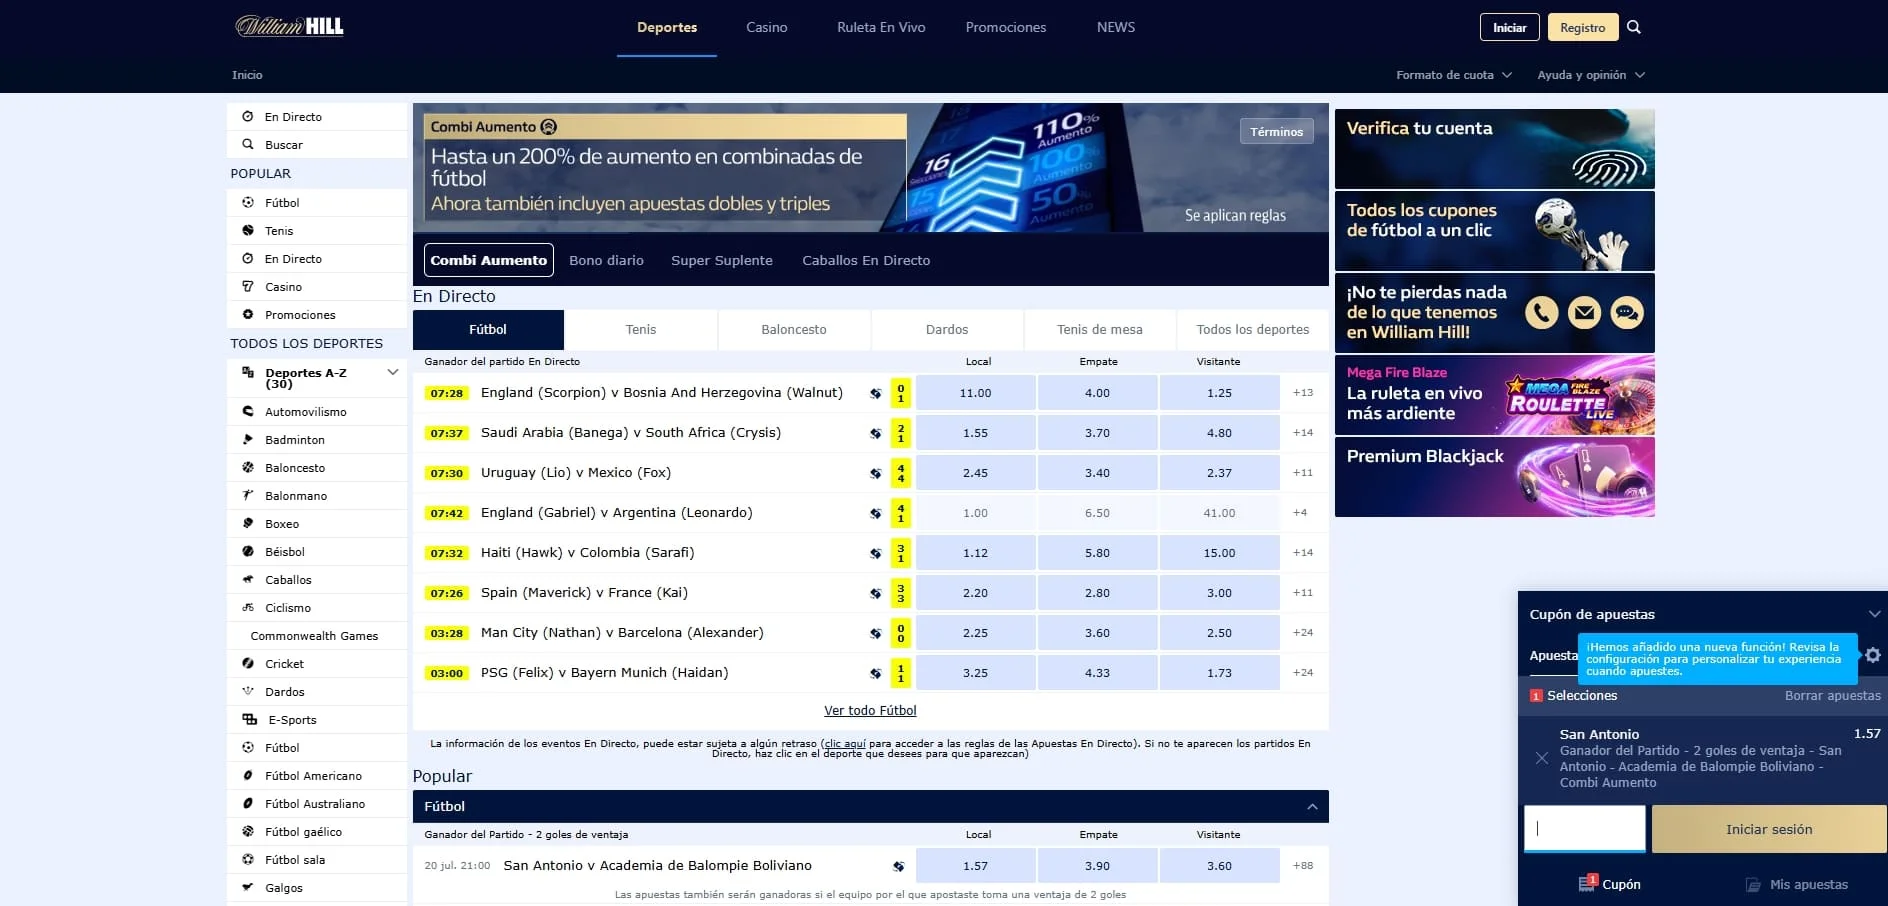Click the Automovilismo icon in sidebar
Screen dimensions: 1888x906
(248, 412)
